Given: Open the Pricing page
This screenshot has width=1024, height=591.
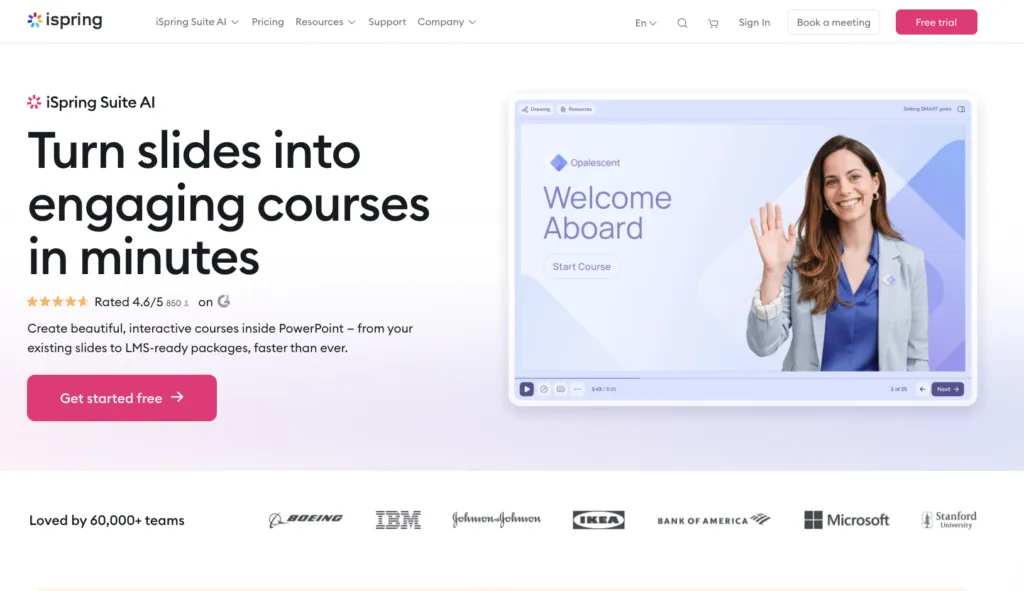Looking at the screenshot, I should click(x=268, y=22).
